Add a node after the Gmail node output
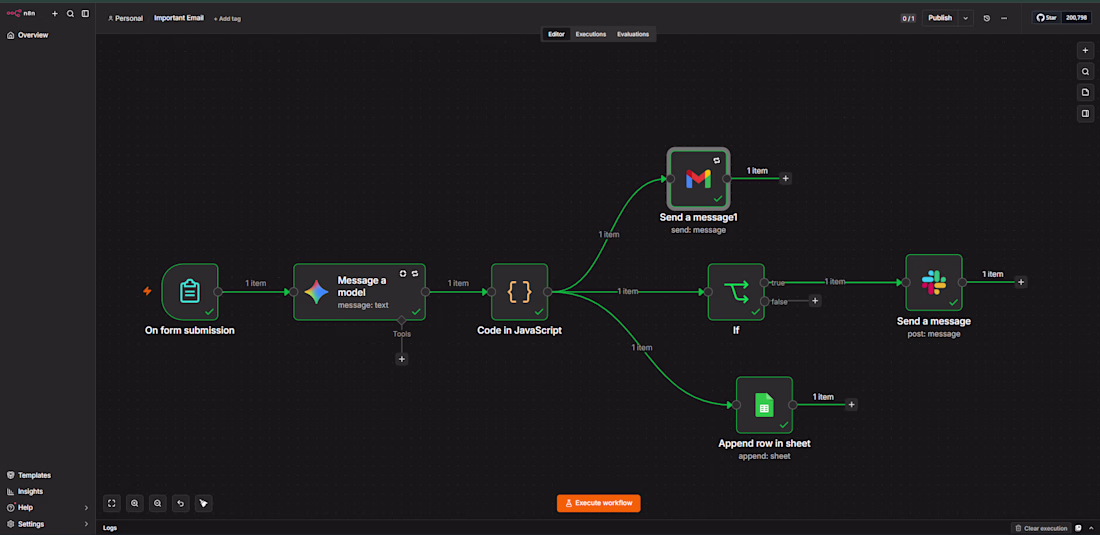The image size is (1100, 535). [x=786, y=179]
